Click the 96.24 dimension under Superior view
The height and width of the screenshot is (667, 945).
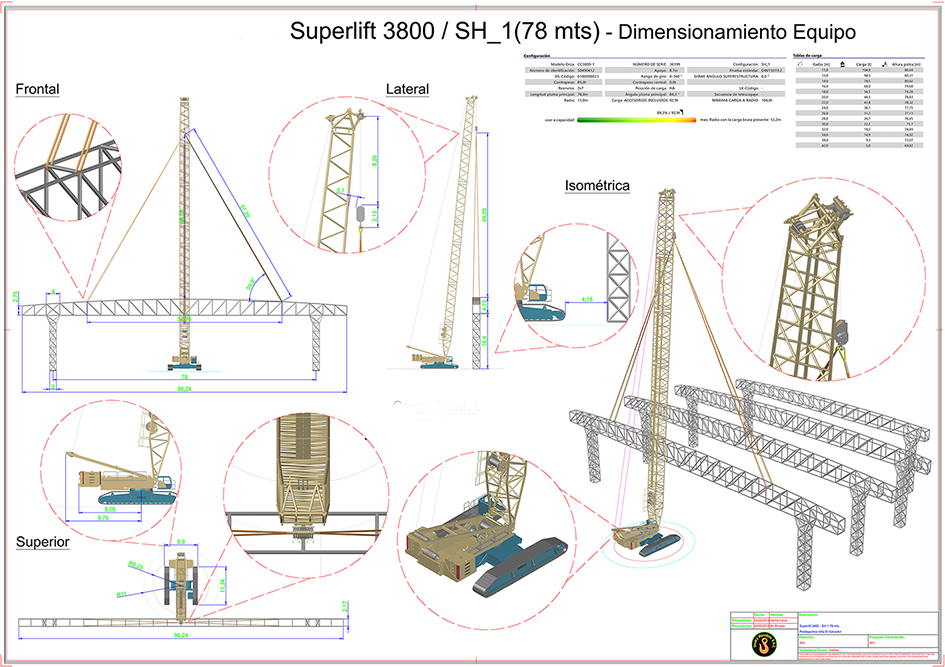click(181, 635)
